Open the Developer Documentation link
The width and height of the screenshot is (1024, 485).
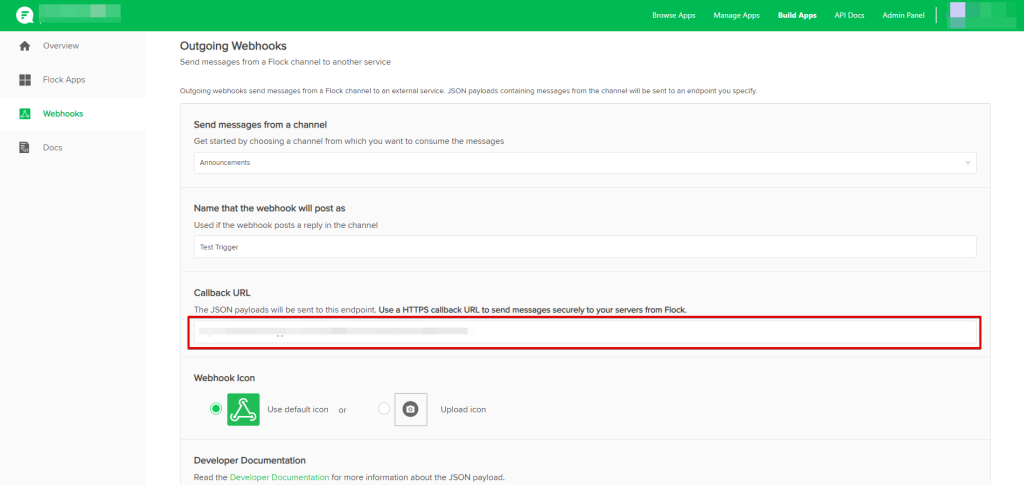(279, 478)
